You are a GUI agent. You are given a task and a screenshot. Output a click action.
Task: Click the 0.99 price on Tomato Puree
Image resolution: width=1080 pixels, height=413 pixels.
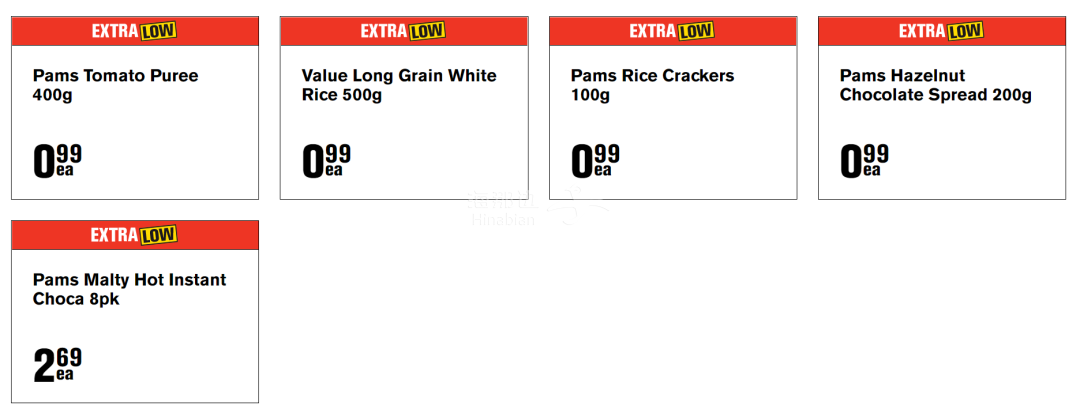(x=57, y=162)
